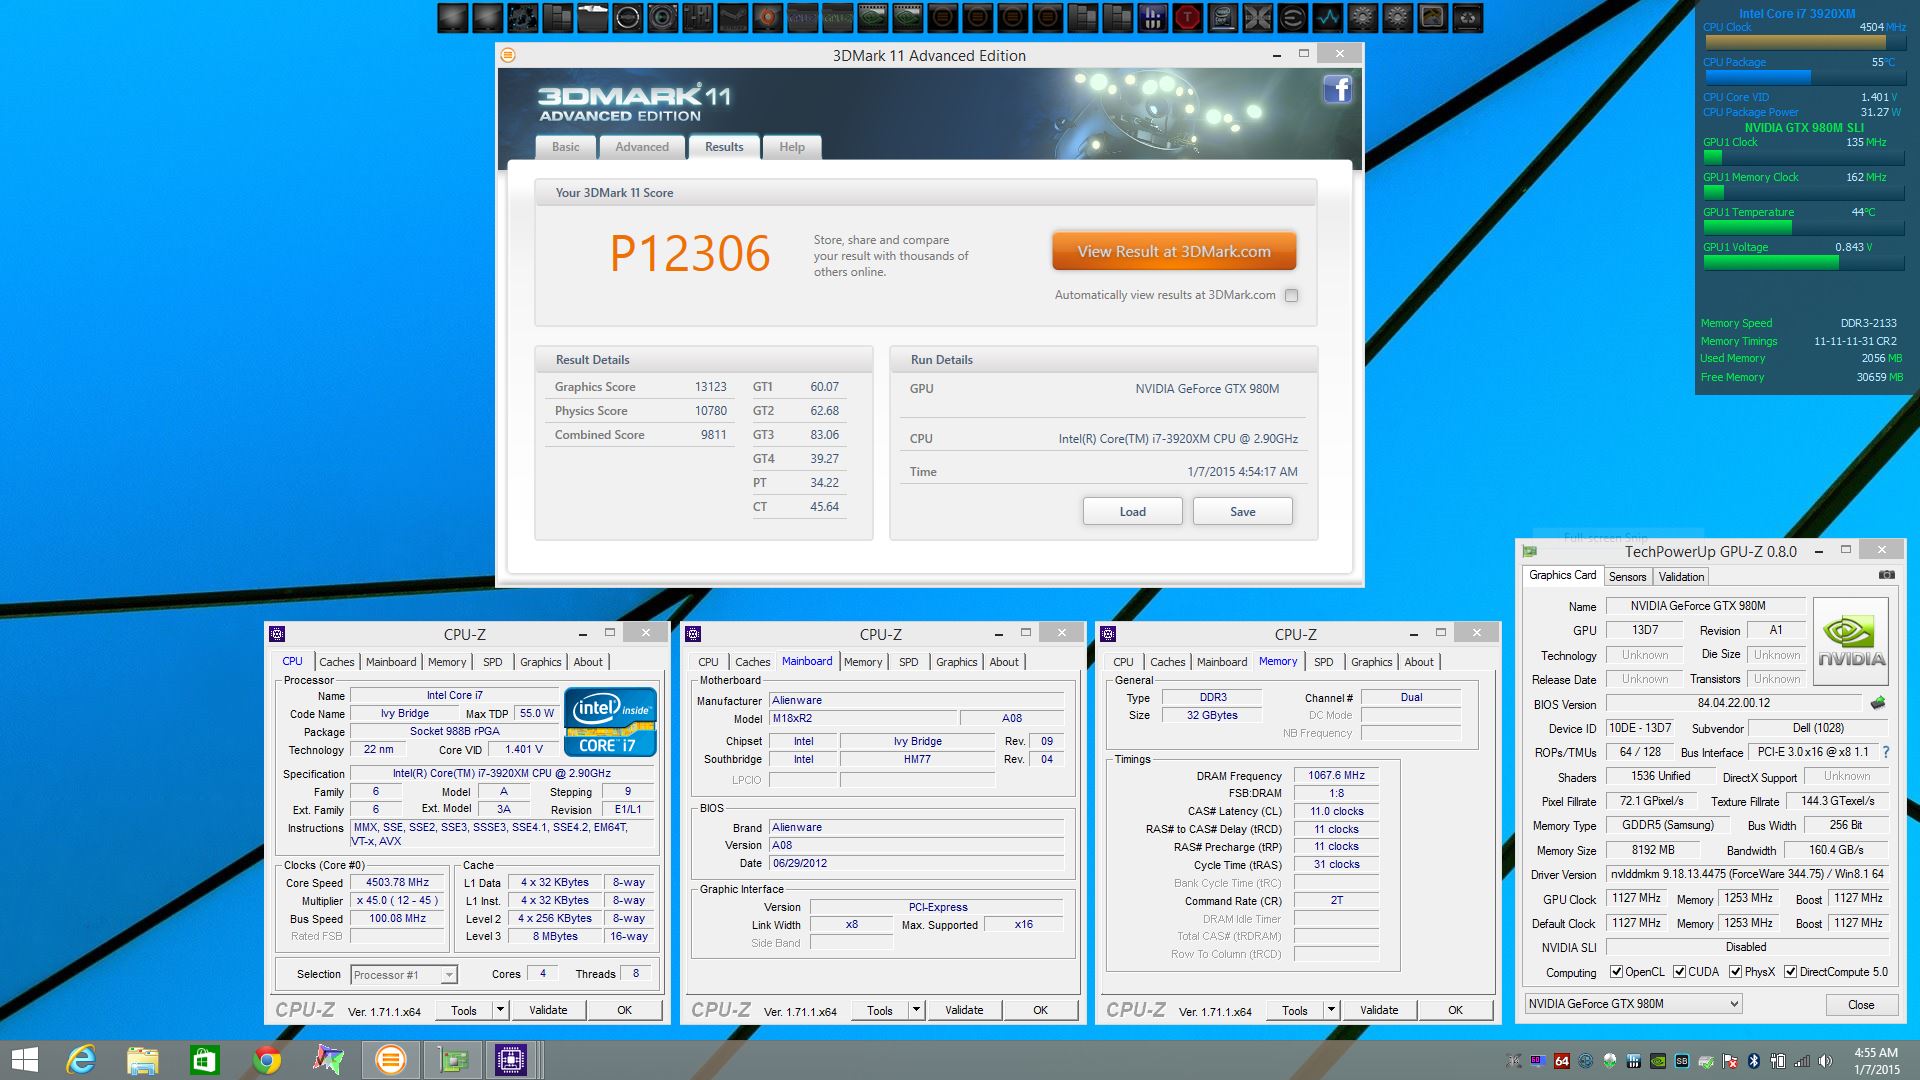Screen dimensions: 1920x1080
Task: Open the EVGA E icon in top dock
Action: click(x=1292, y=17)
